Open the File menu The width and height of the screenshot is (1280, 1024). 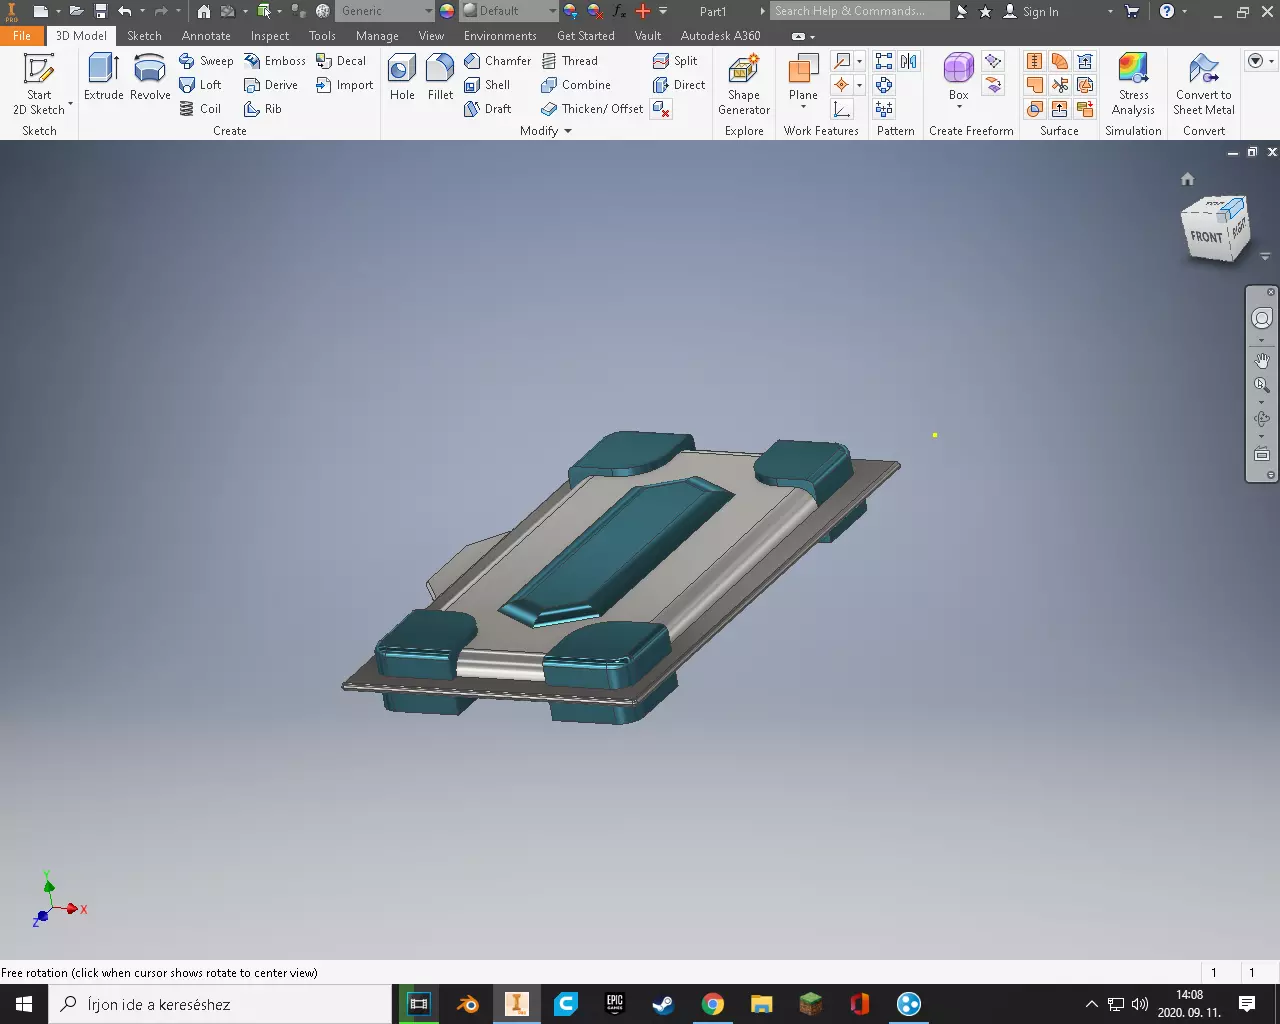tap(22, 35)
